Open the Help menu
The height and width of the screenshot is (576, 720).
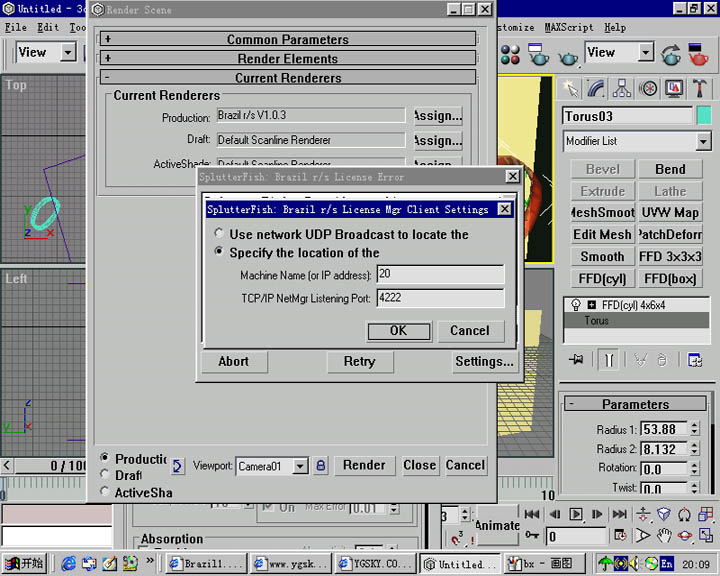[615, 27]
